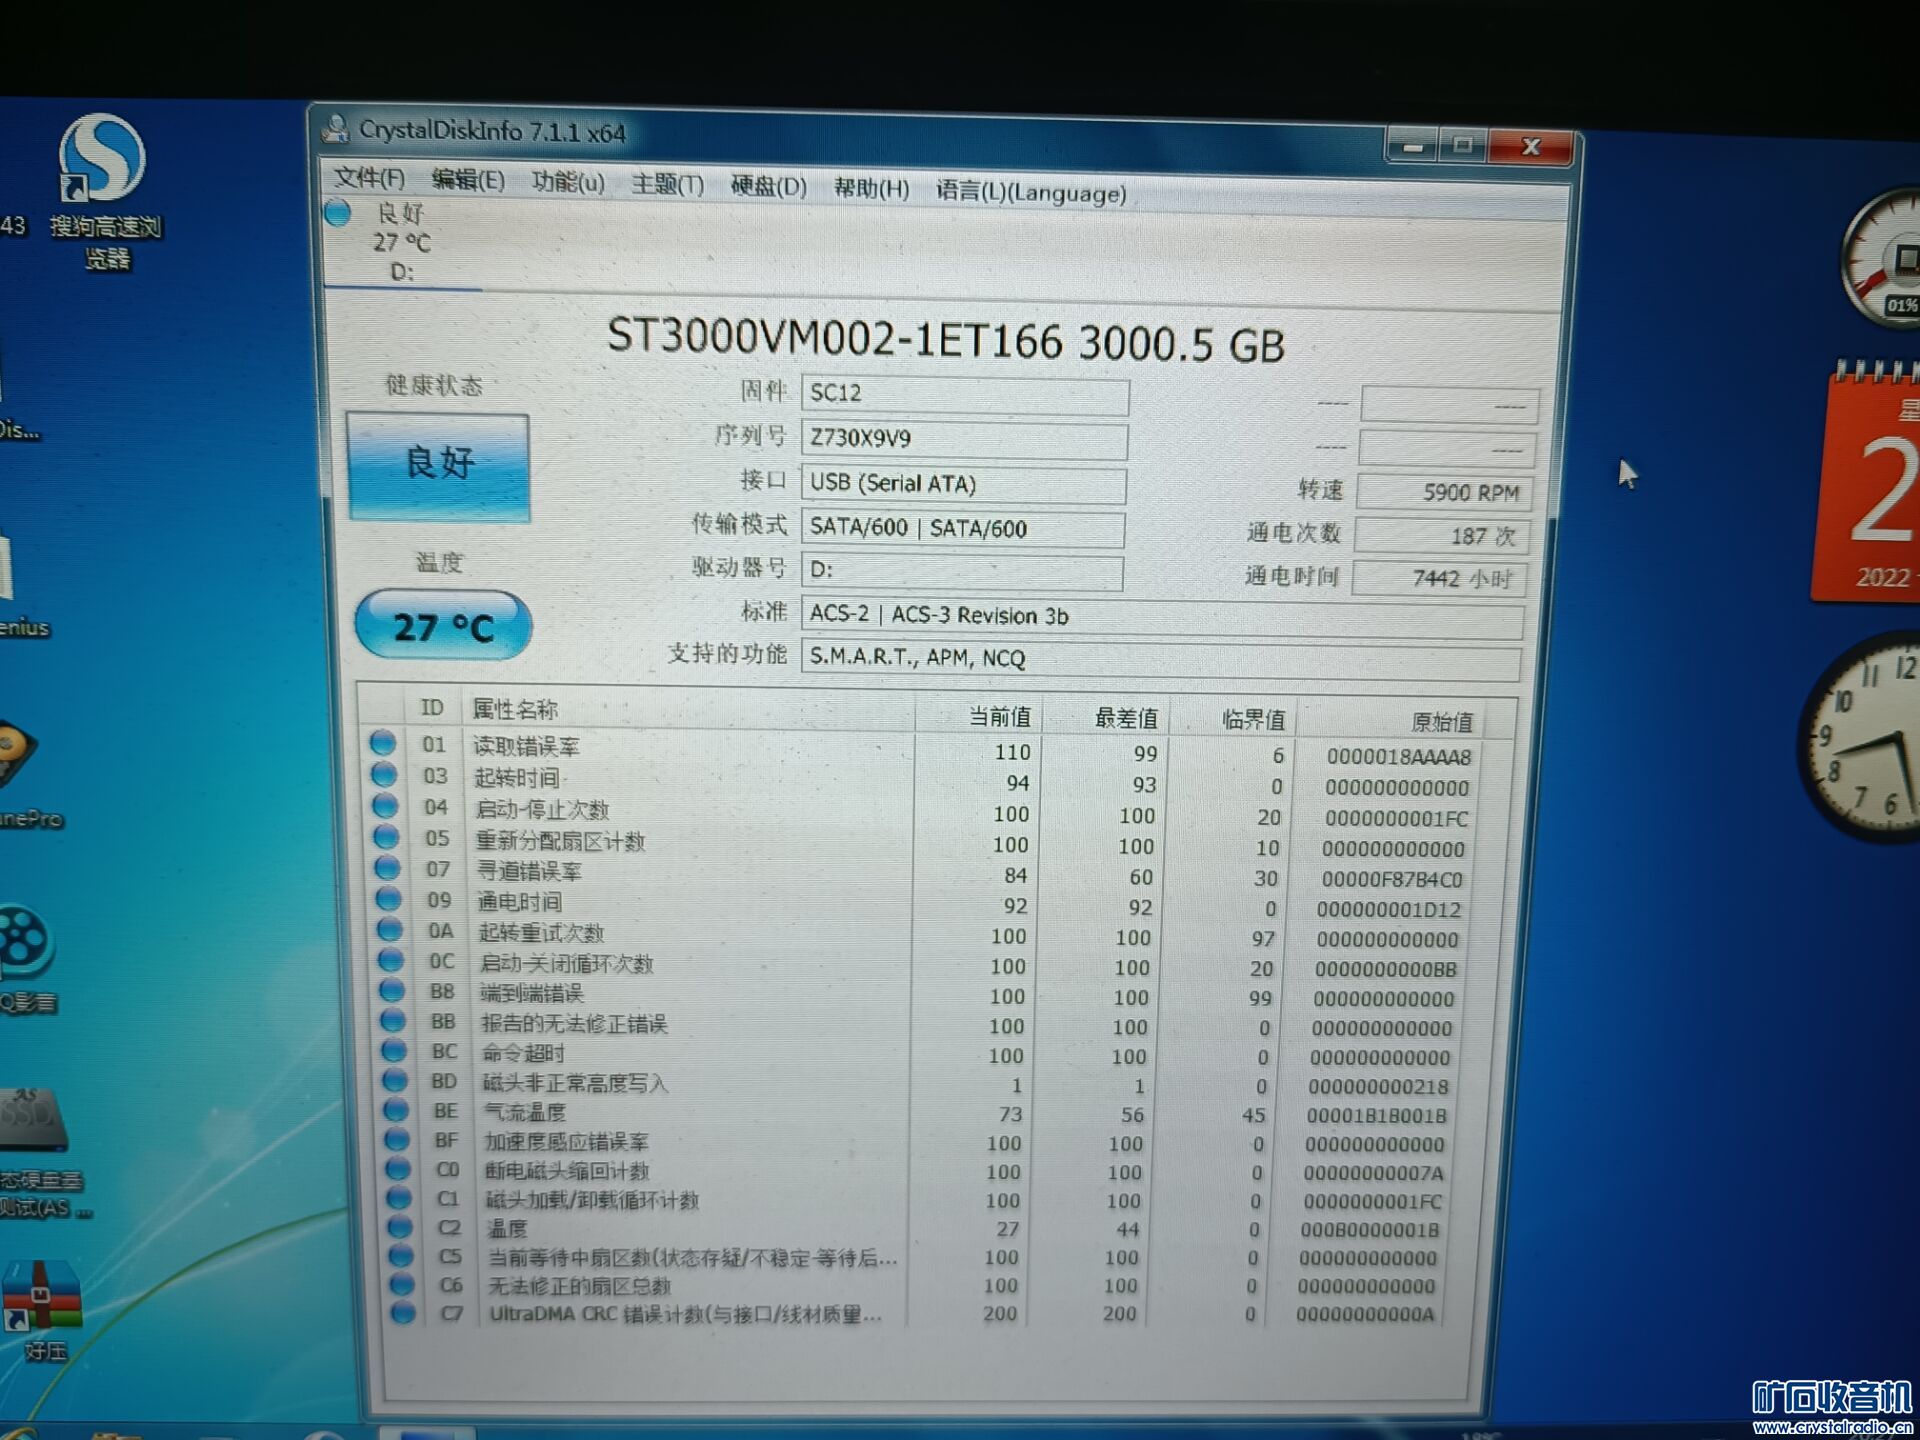1920x1440 pixels.
Task: Click status icon of row 09 通电时间
Action: 388,898
